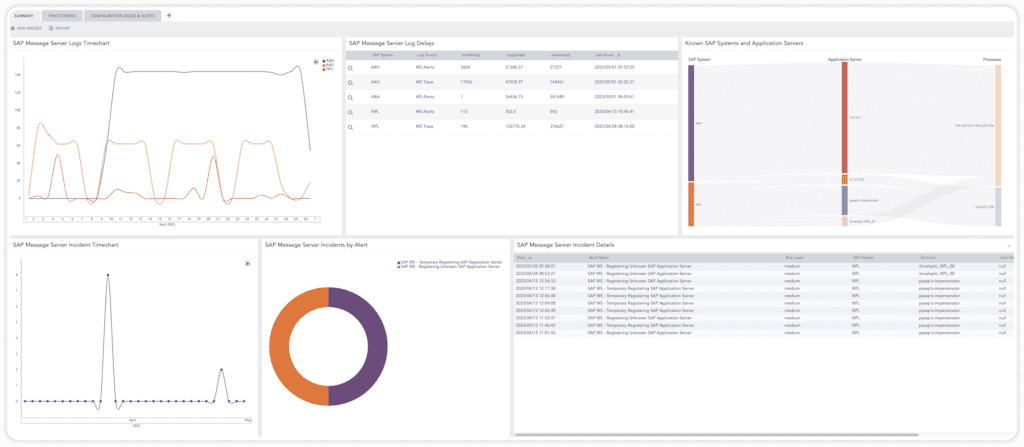Sort Incident Details by Date _ts column
Screen dimensions: 1024x447
click(x=524, y=258)
